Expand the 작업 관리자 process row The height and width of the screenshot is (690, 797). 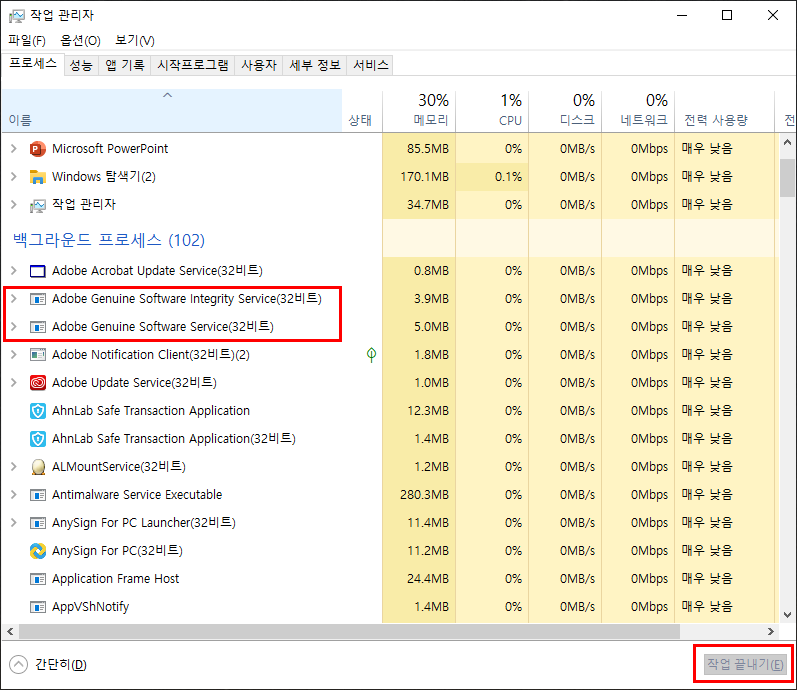[x=14, y=204]
